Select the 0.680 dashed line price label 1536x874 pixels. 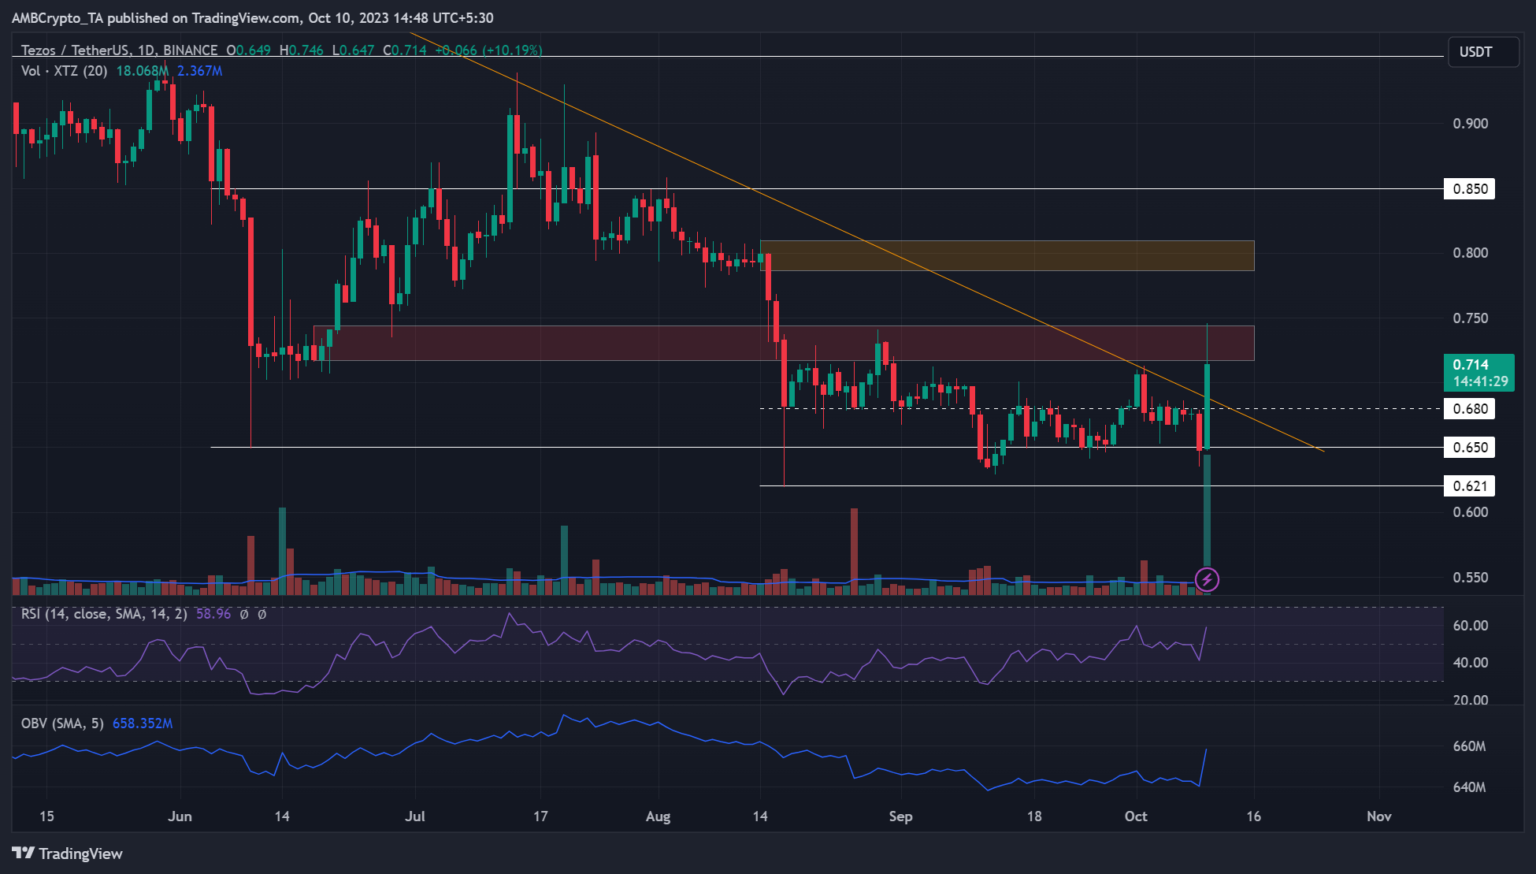point(1469,408)
